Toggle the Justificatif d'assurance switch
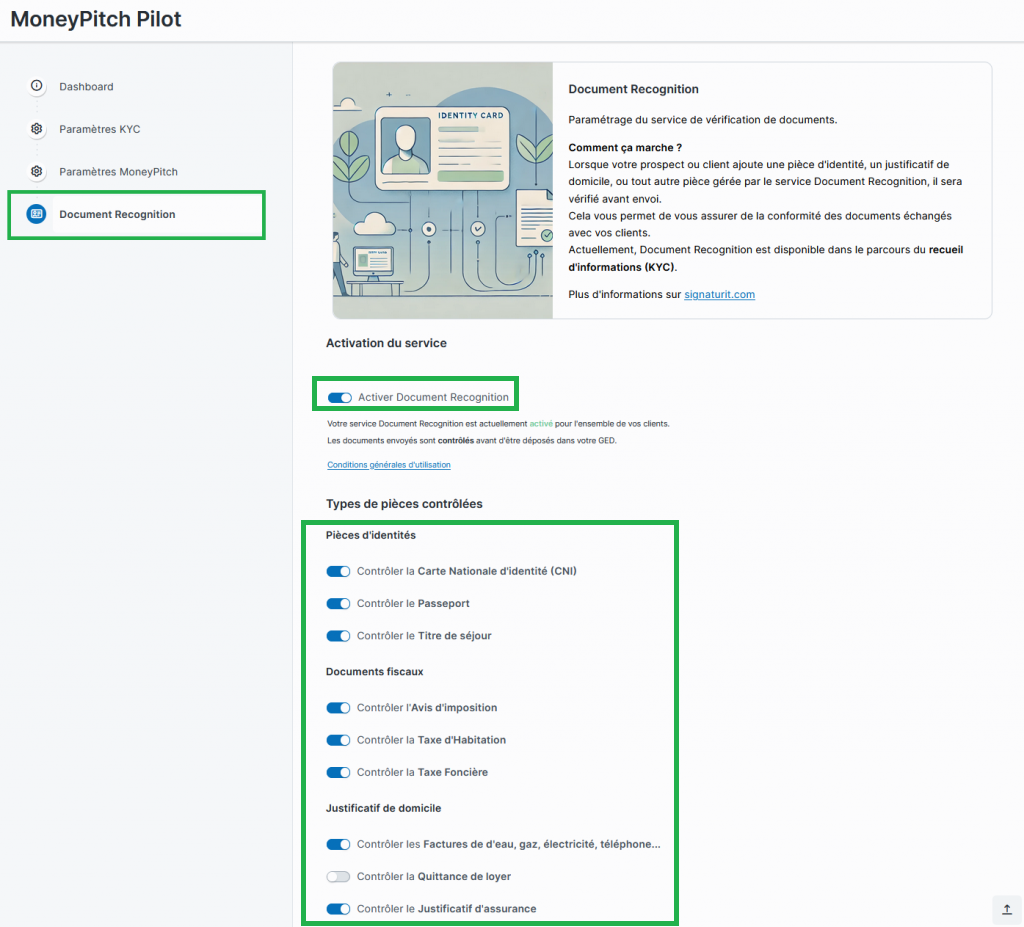This screenshot has width=1024, height=927. [339, 909]
